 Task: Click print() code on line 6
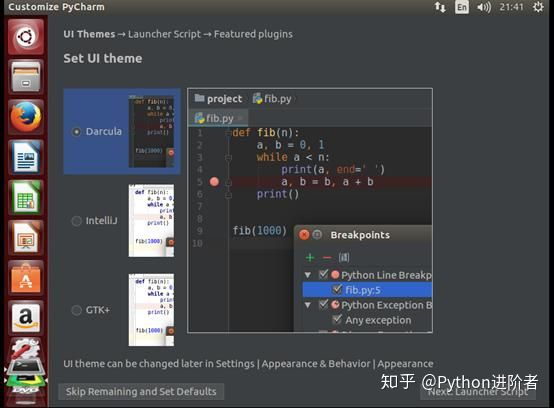point(278,194)
